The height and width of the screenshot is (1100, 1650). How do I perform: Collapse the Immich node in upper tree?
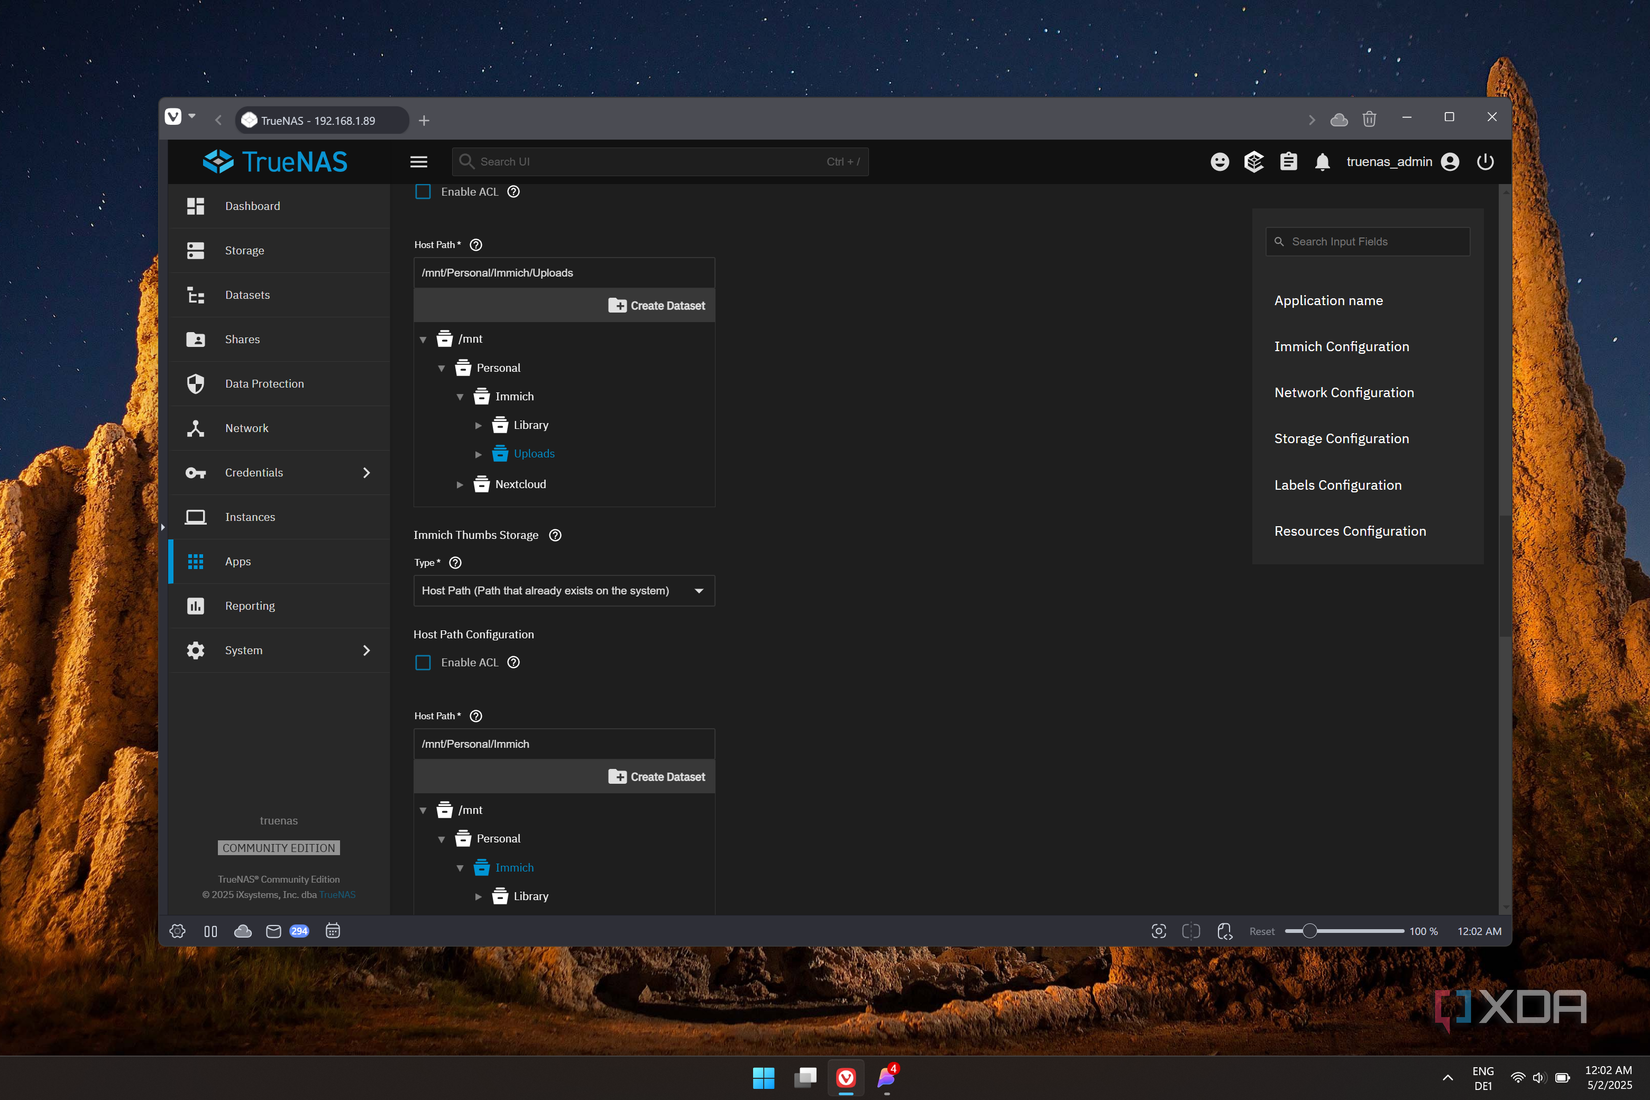[x=460, y=397]
